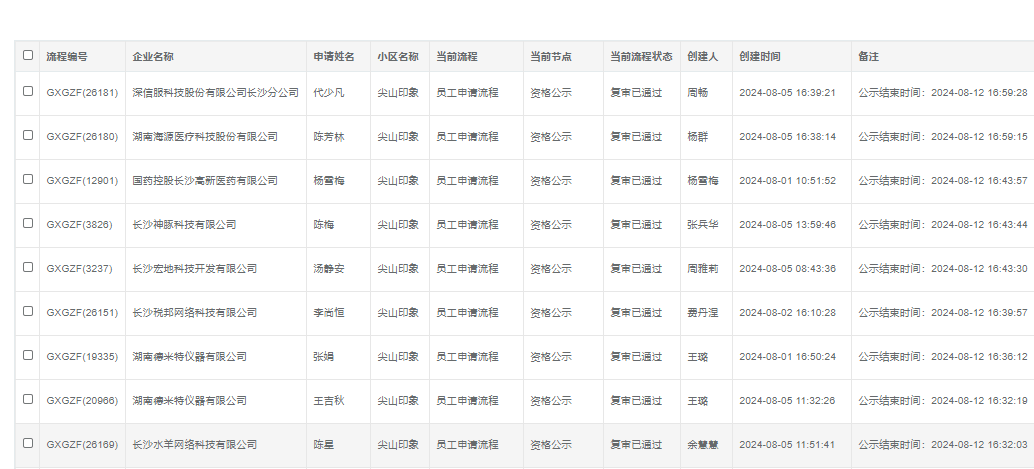This screenshot has width=1034, height=469.
Task: Mark the checkbox for row GXGZF(3237)
Action: tap(28, 267)
